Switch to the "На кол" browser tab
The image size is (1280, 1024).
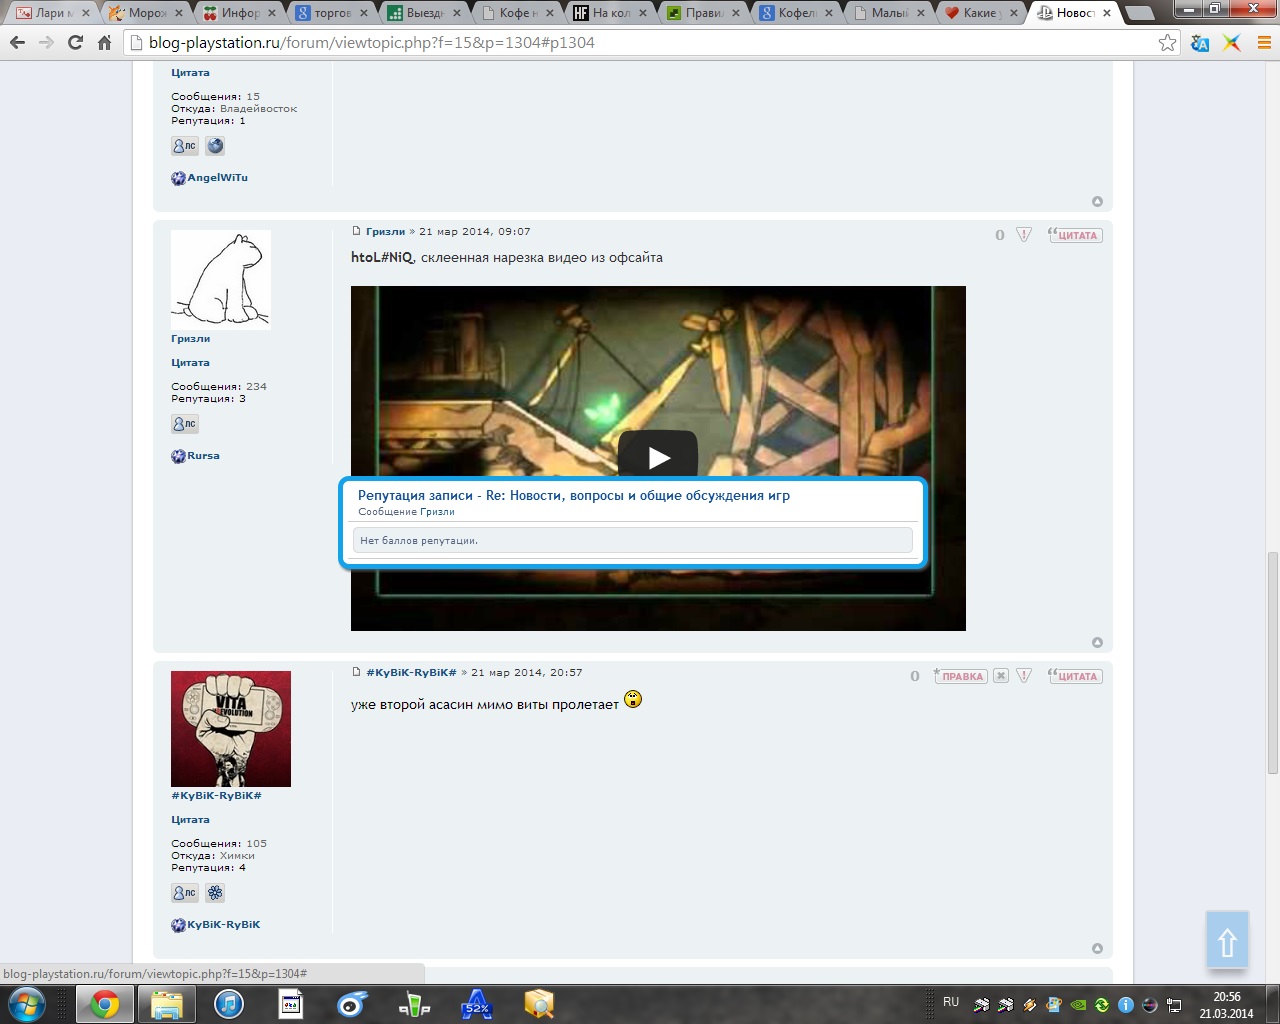tap(611, 13)
